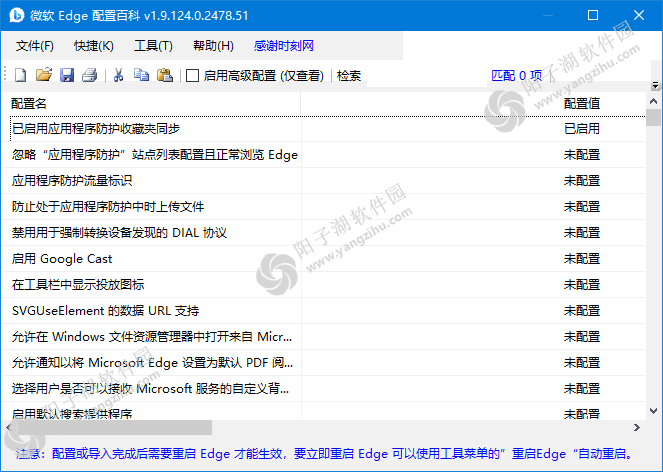Click the 配置值 column header
This screenshot has width=663, height=472.
tap(582, 103)
